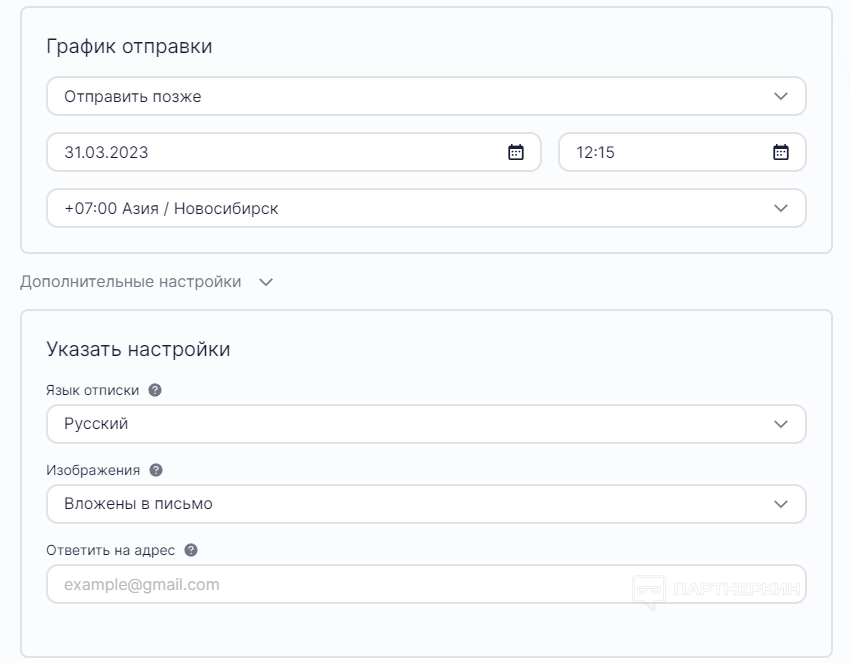Focus the example@gmail.com reply-to address field
The height and width of the screenshot is (663, 851).
[x=330, y=584]
